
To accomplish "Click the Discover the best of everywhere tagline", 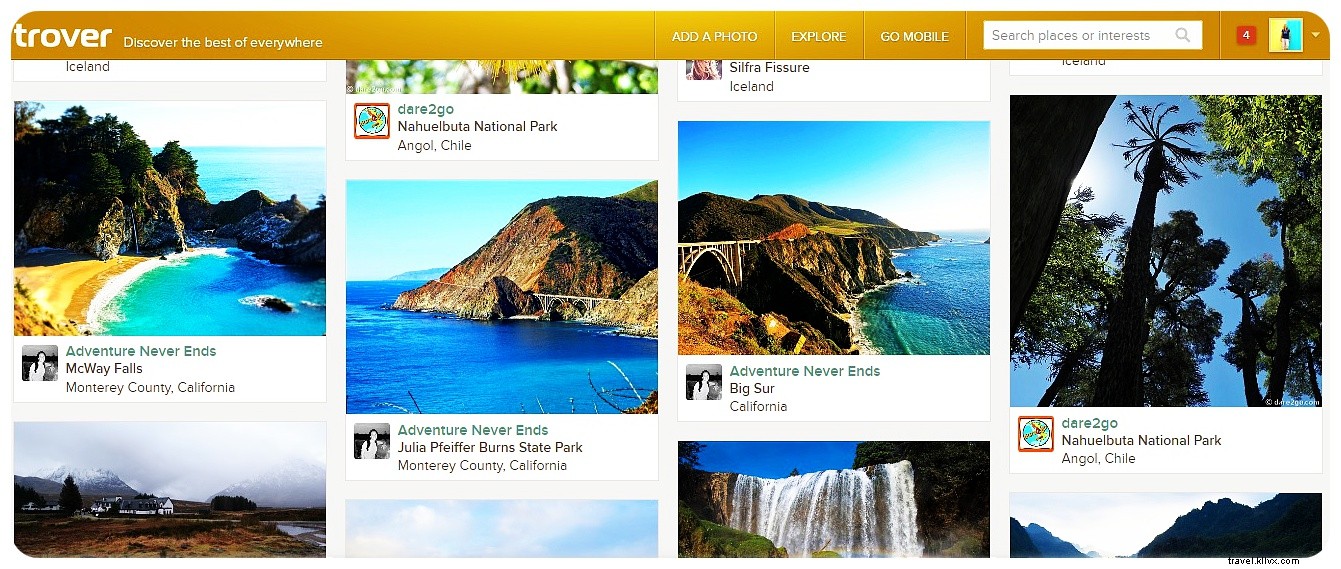I will coord(223,42).
